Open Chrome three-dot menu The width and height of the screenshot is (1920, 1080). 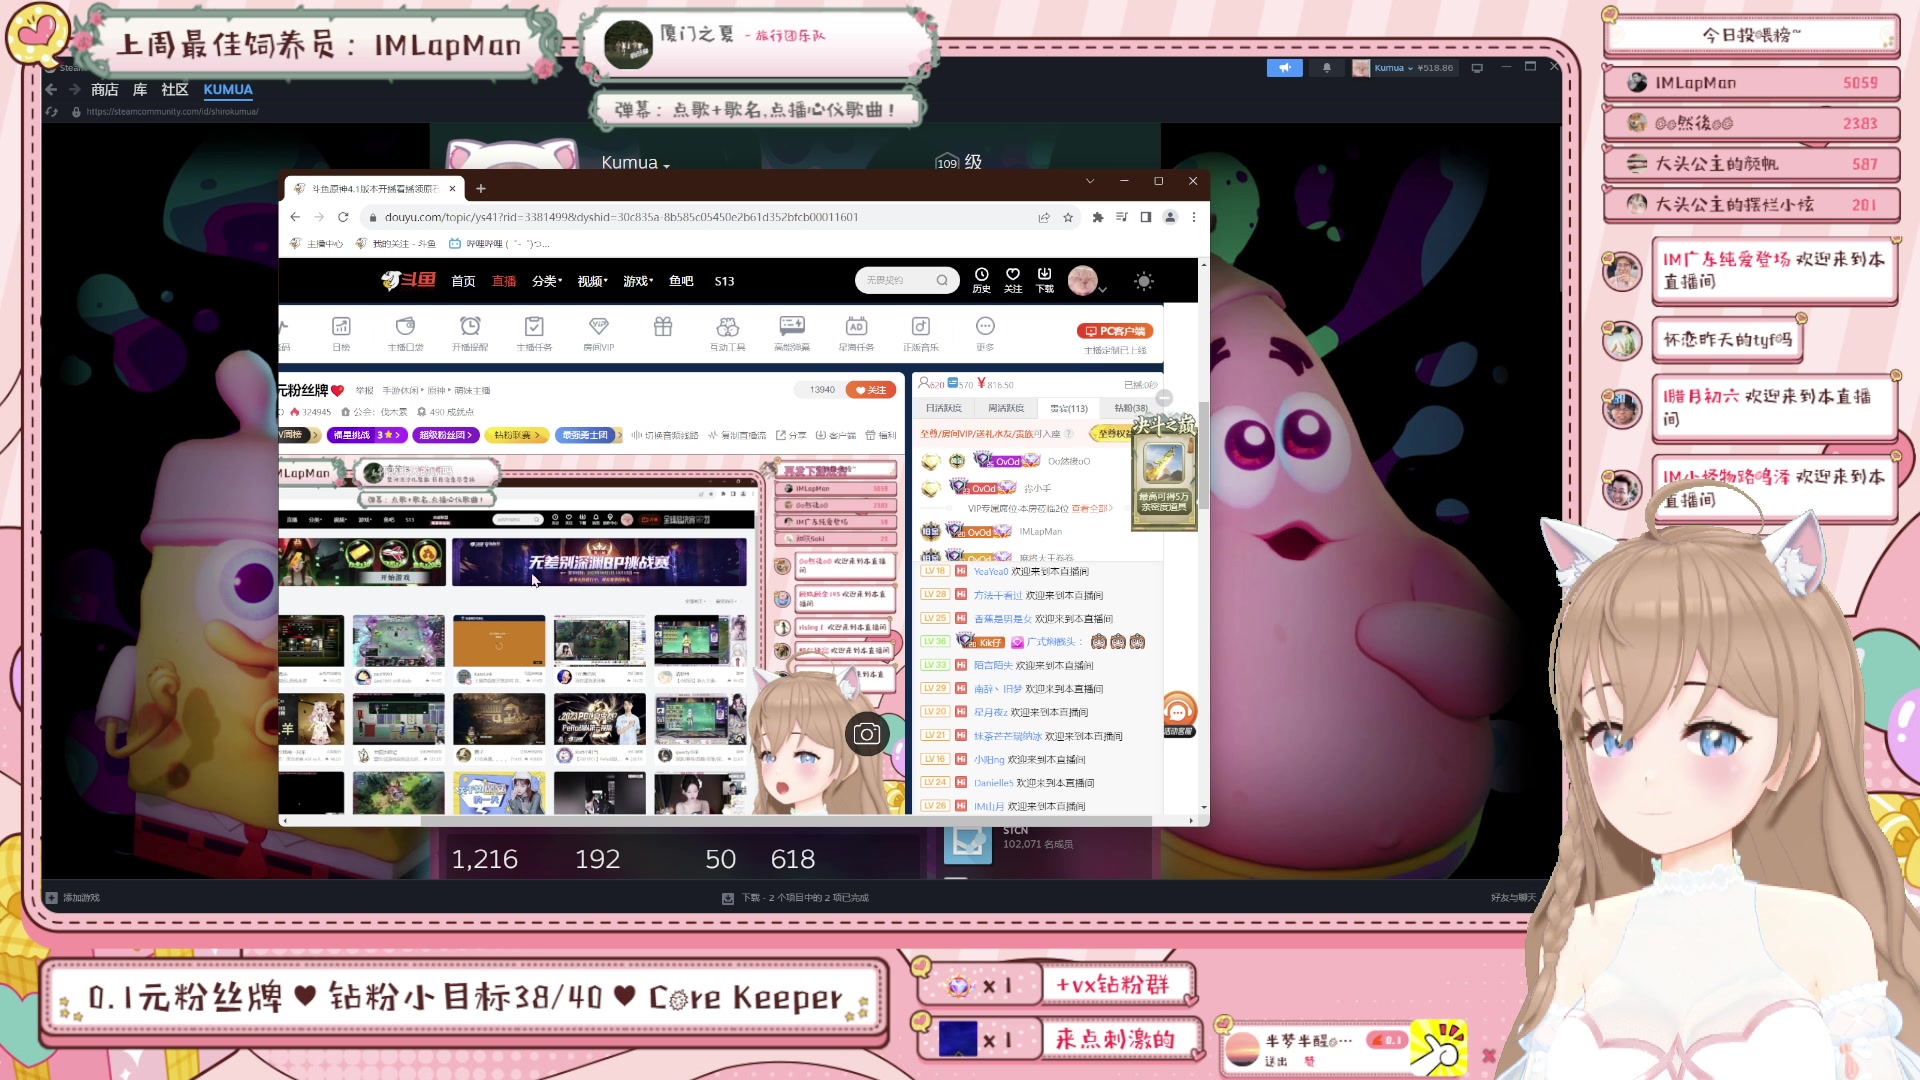coord(1194,217)
